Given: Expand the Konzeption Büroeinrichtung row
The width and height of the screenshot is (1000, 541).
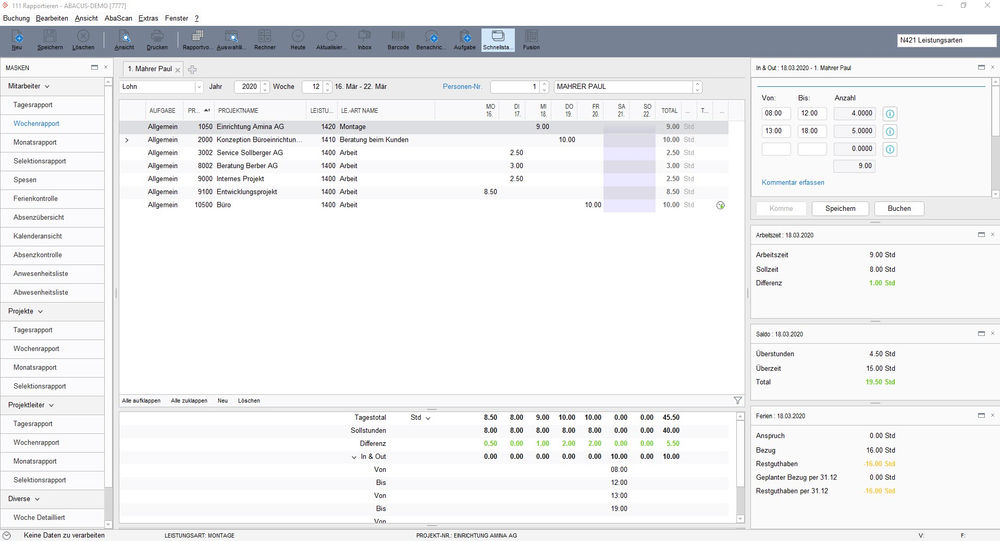Looking at the screenshot, I should click(127, 140).
